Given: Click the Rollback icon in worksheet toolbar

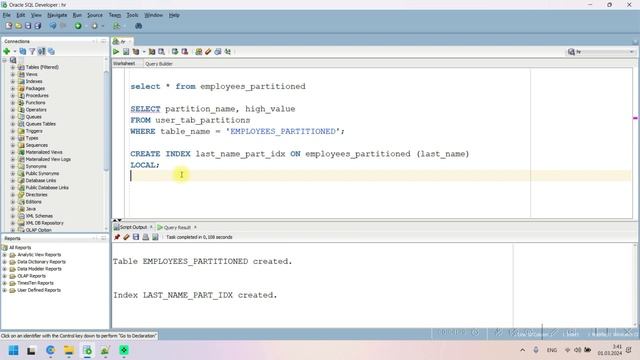Looking at the screenshot, I should pyautogui.click(x=184, y=52).
